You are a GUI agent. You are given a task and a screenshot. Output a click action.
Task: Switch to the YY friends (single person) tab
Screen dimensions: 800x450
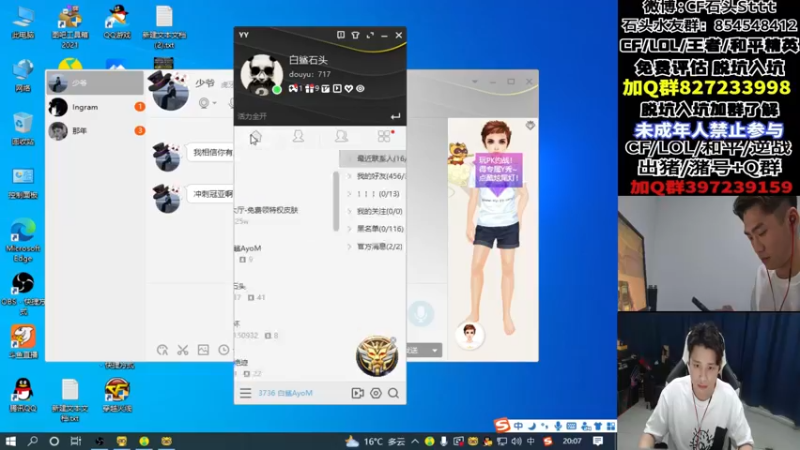pos(298,136)
